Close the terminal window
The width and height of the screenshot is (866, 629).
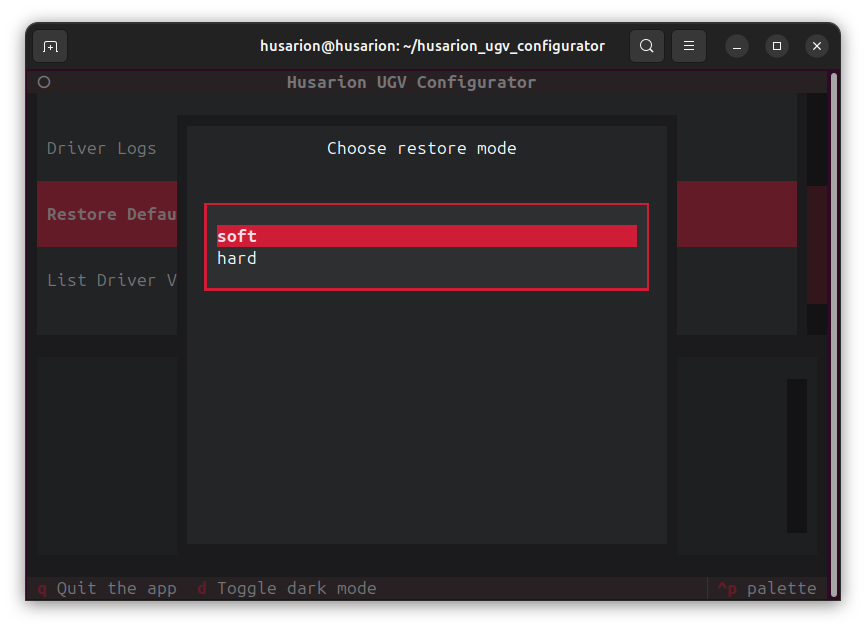point(817,46)
